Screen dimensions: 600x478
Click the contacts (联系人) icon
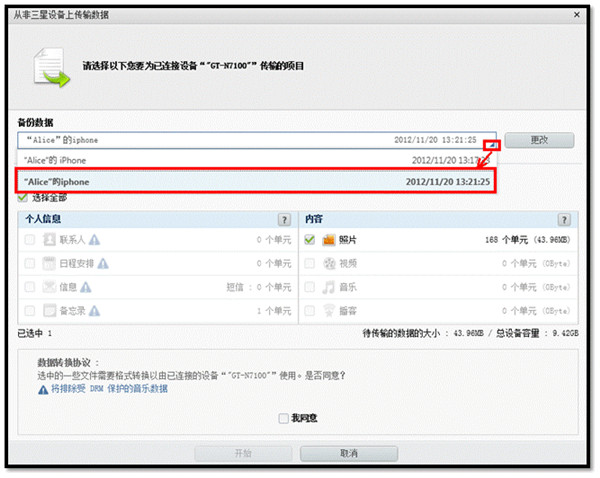click(49, 240)
